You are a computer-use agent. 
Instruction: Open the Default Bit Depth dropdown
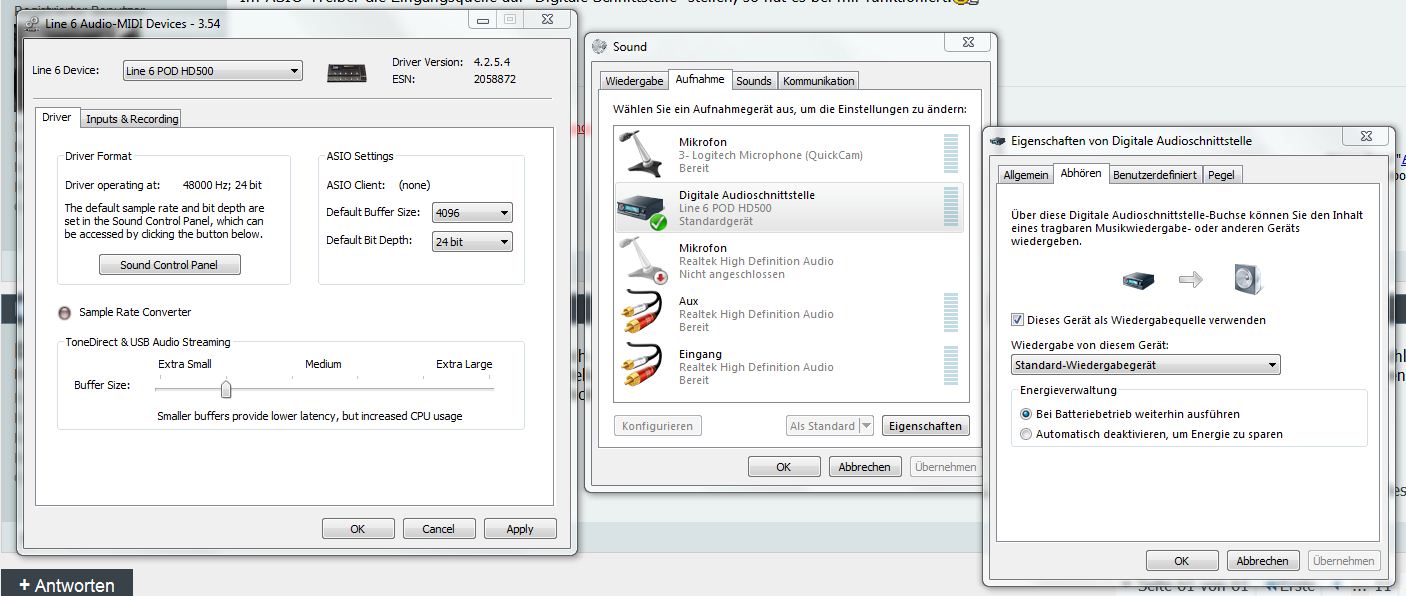click(472, 242)
